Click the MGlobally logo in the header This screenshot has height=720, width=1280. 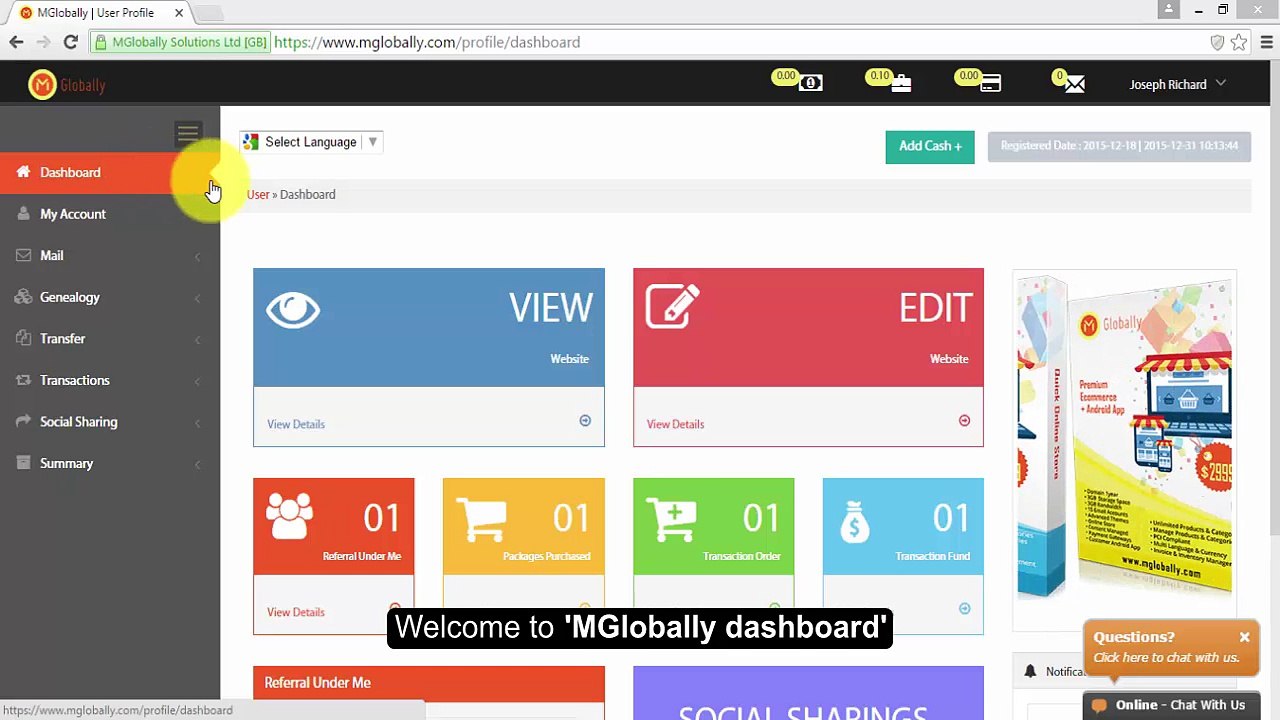point(67,85)
